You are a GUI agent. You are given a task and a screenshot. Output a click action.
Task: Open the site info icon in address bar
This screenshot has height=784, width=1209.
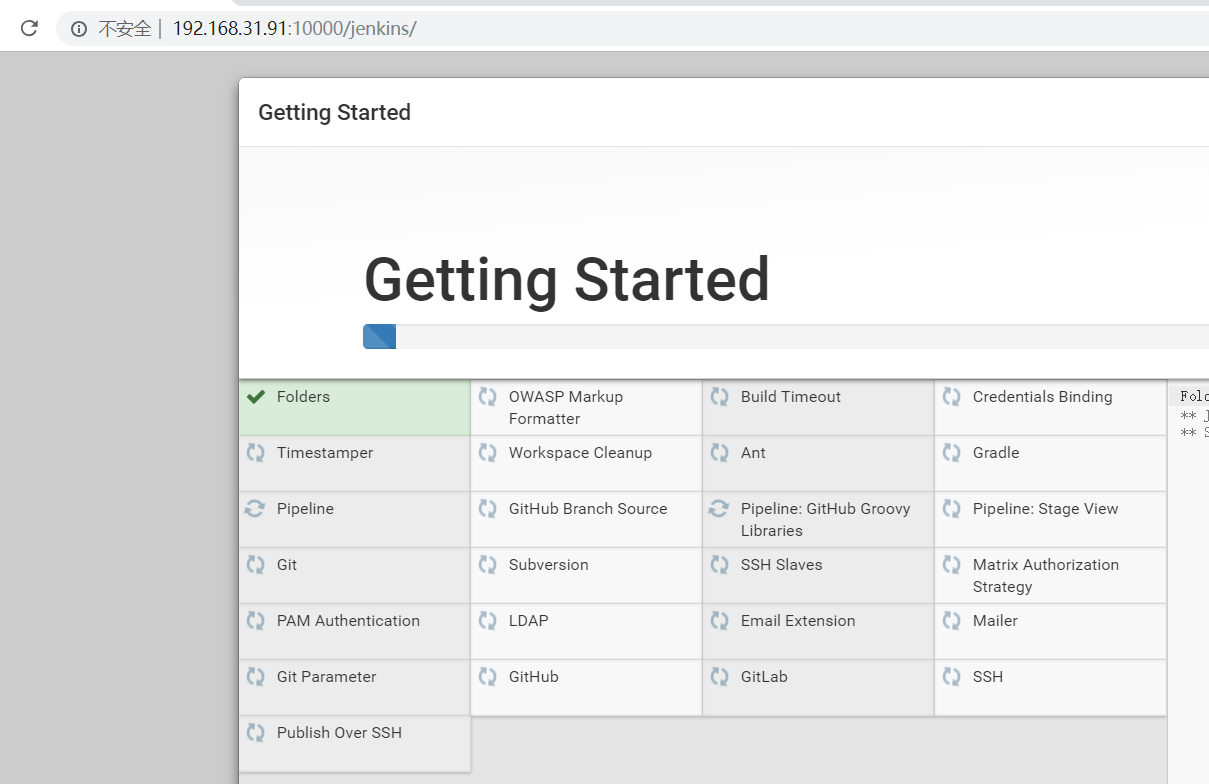coord(79,29)
